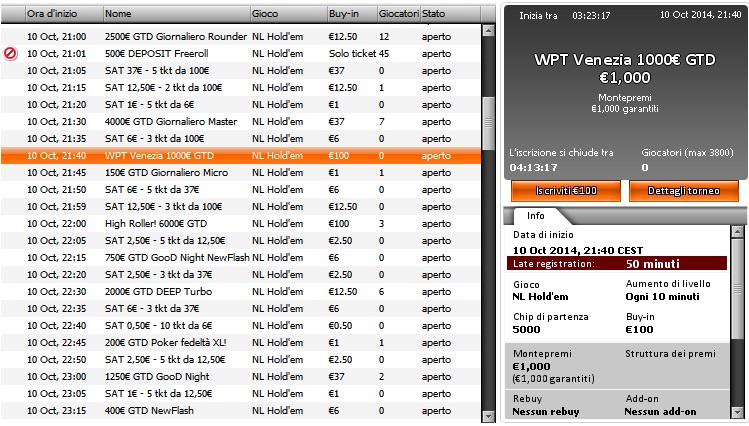Click tournament list scrollbar up arrow
Screen dimensions: 749x426
488,31
